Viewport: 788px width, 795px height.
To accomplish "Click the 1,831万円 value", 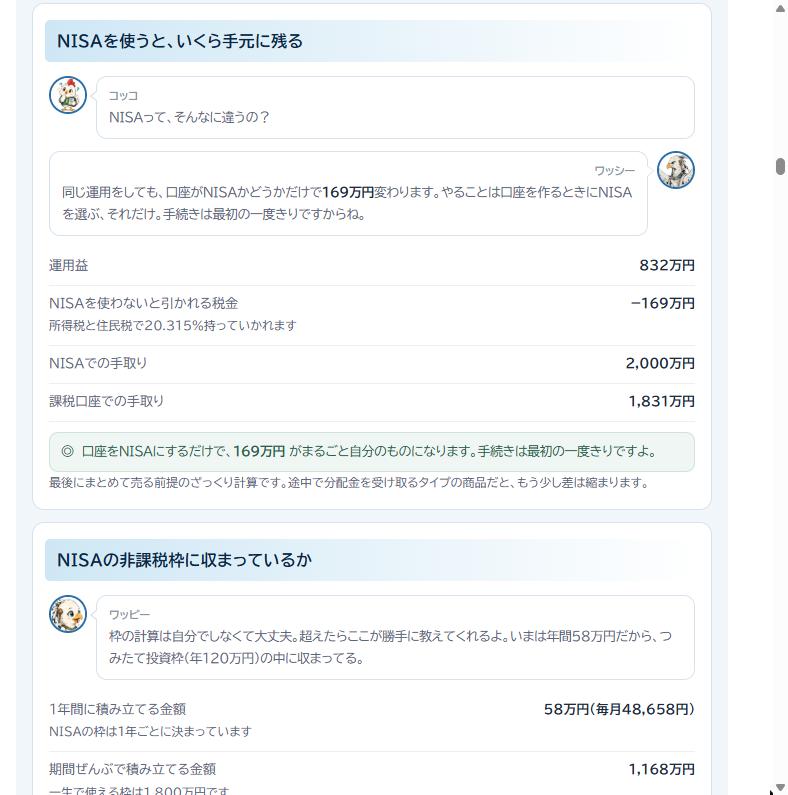I will [662, 401].
